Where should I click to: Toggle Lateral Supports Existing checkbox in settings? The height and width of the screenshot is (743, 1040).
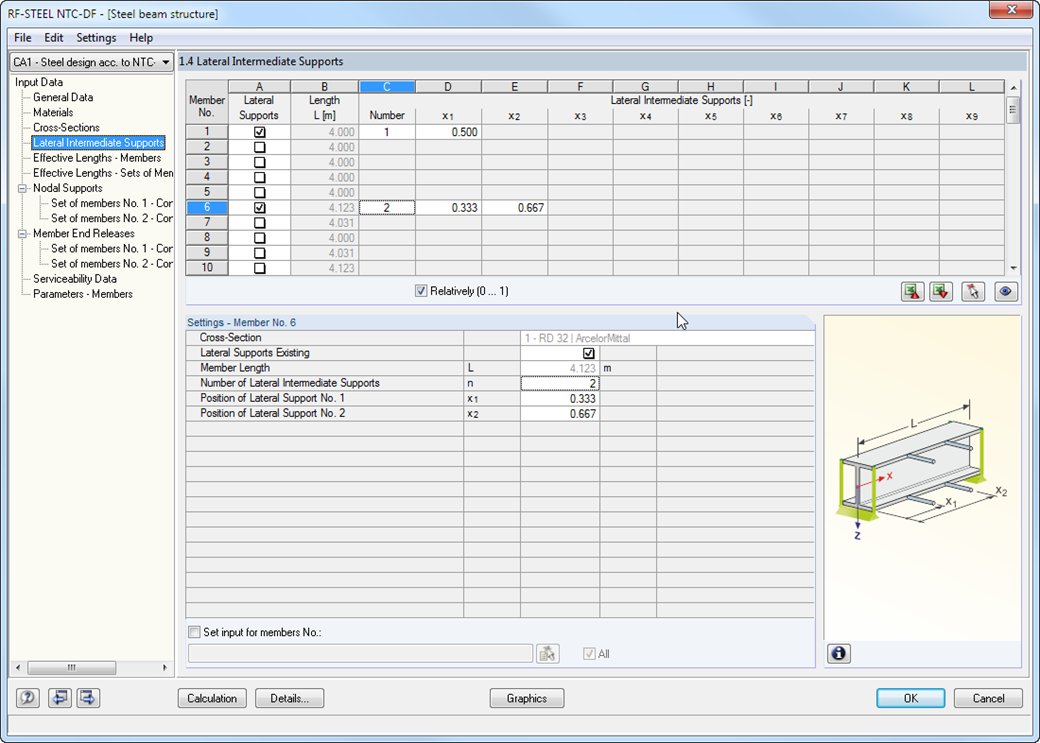tap(588, 353)
